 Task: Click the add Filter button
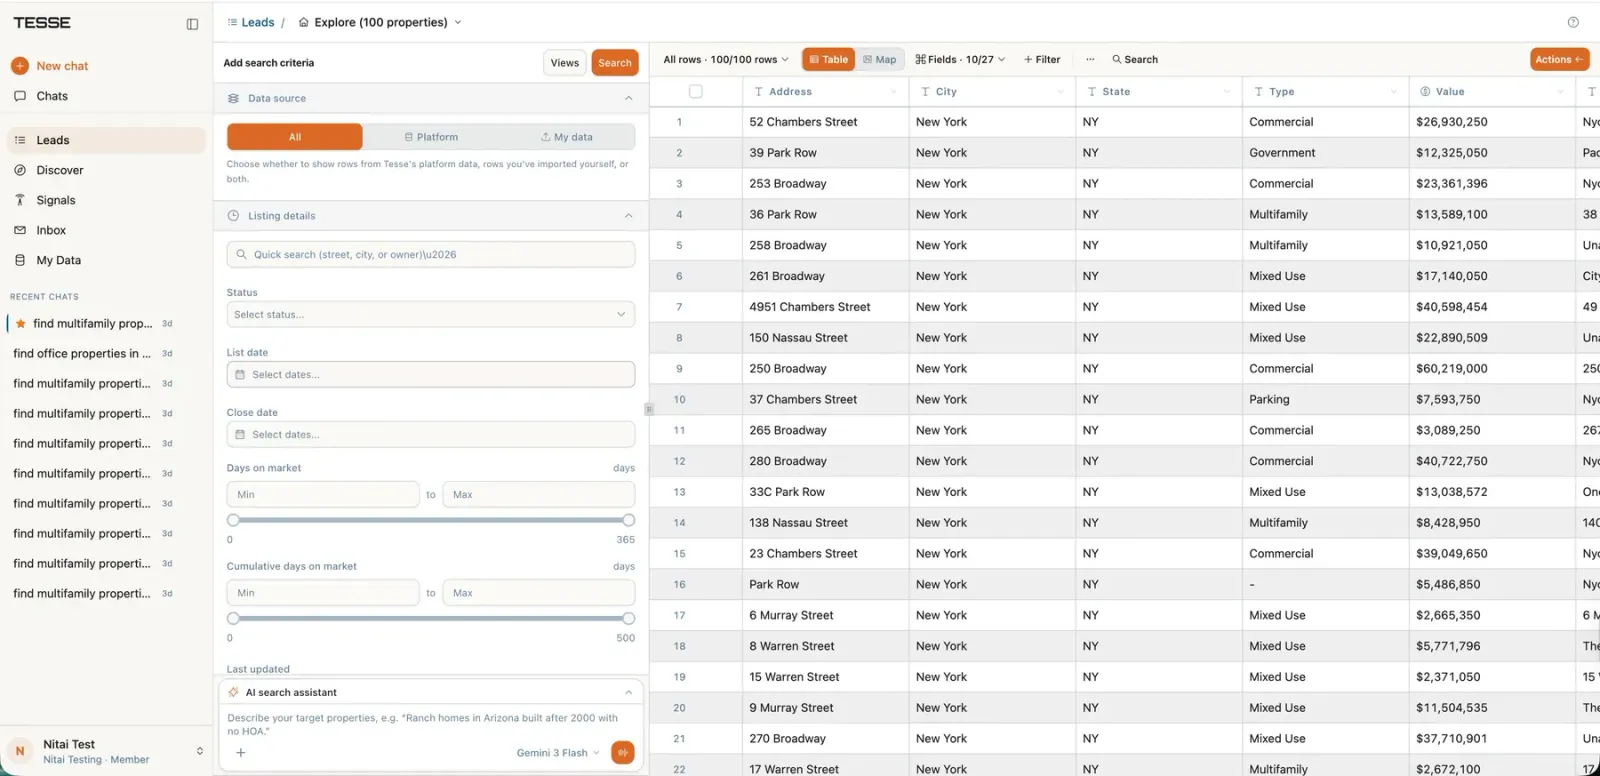(x=1042, y=59)
